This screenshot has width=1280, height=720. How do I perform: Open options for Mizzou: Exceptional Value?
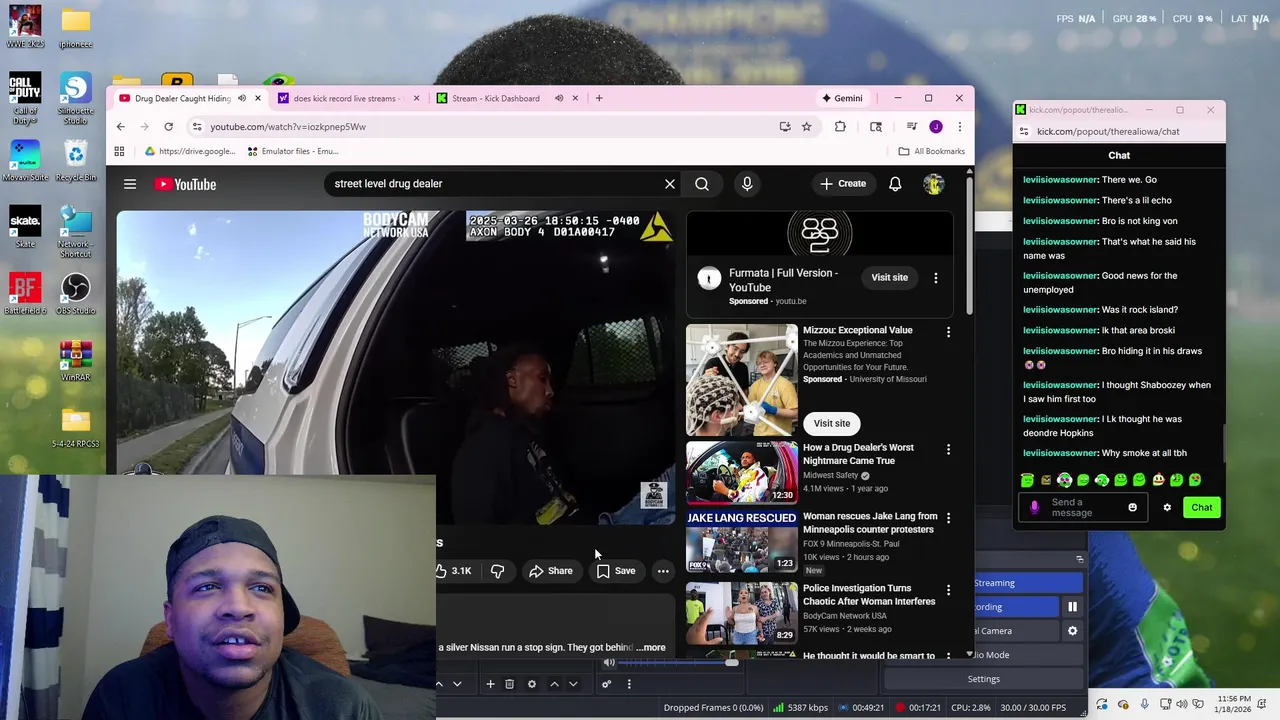pyautogui.click(x=948, y=332)
